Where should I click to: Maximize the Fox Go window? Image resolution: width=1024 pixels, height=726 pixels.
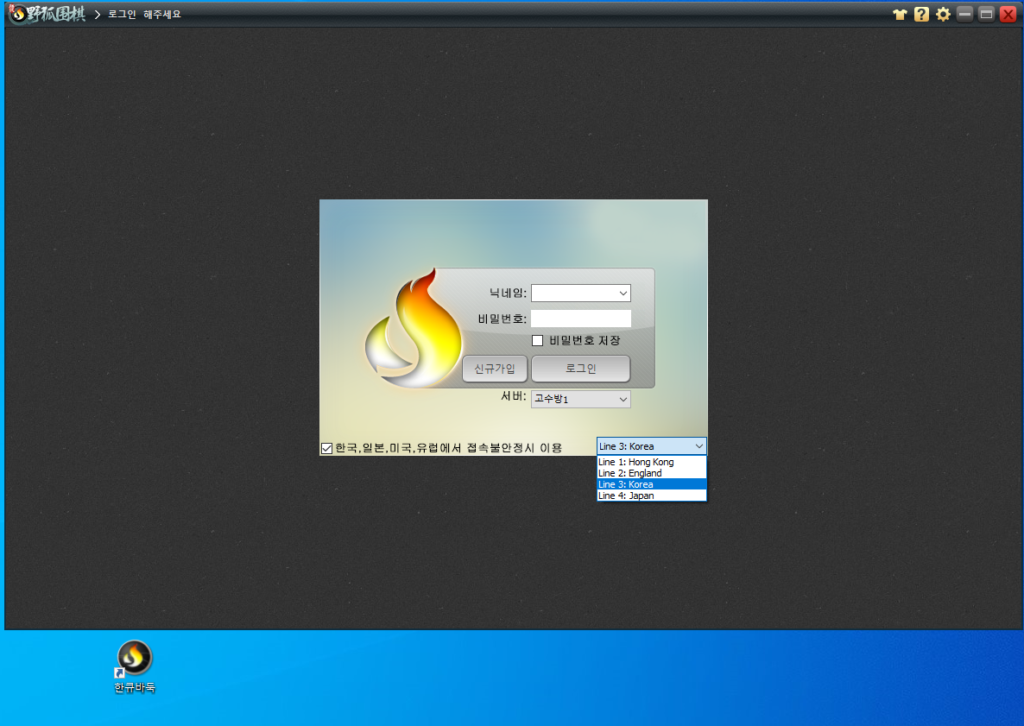tap(986, 14)
